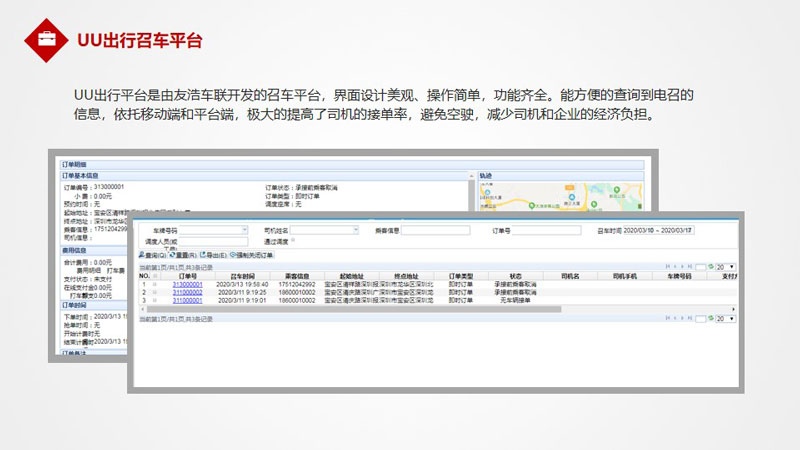This screenshot has width=800, height=450.
Task: Click the 查询(Q) search button
Action: [x=153, y=255]
